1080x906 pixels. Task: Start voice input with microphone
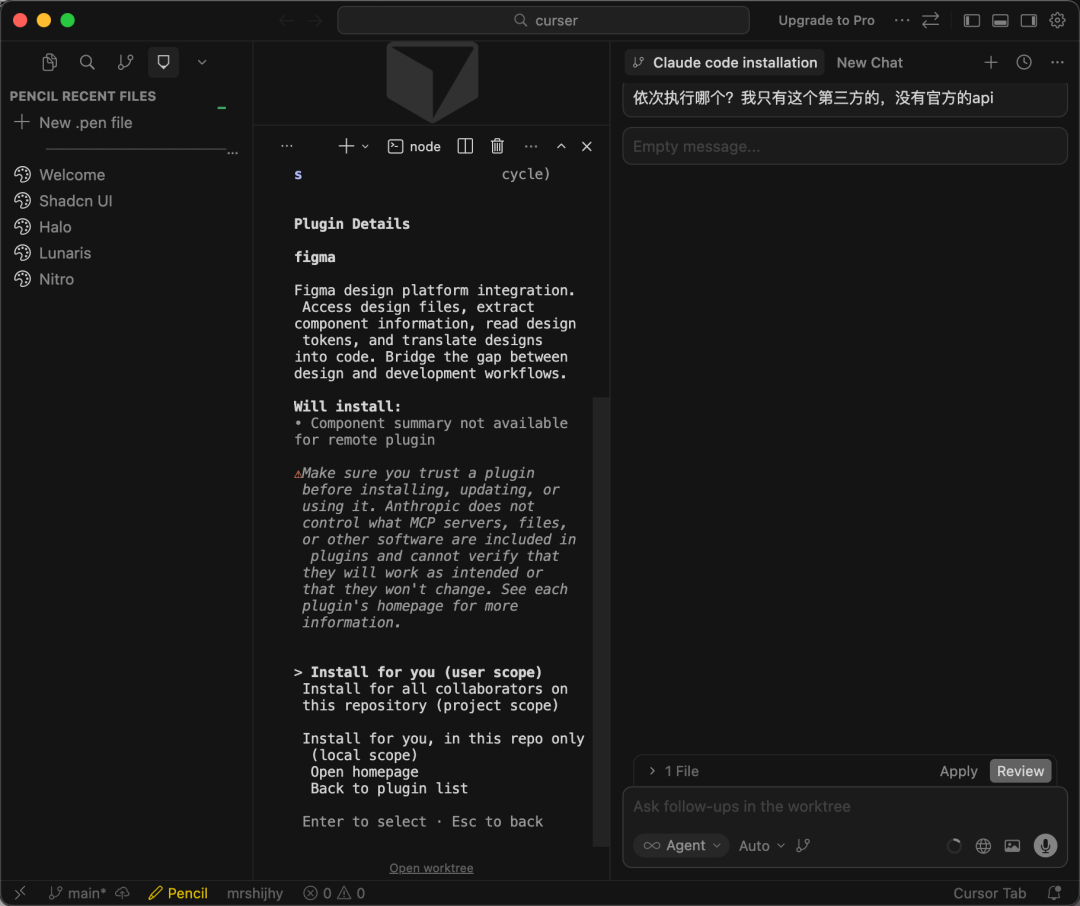(x=1045, y=845)
